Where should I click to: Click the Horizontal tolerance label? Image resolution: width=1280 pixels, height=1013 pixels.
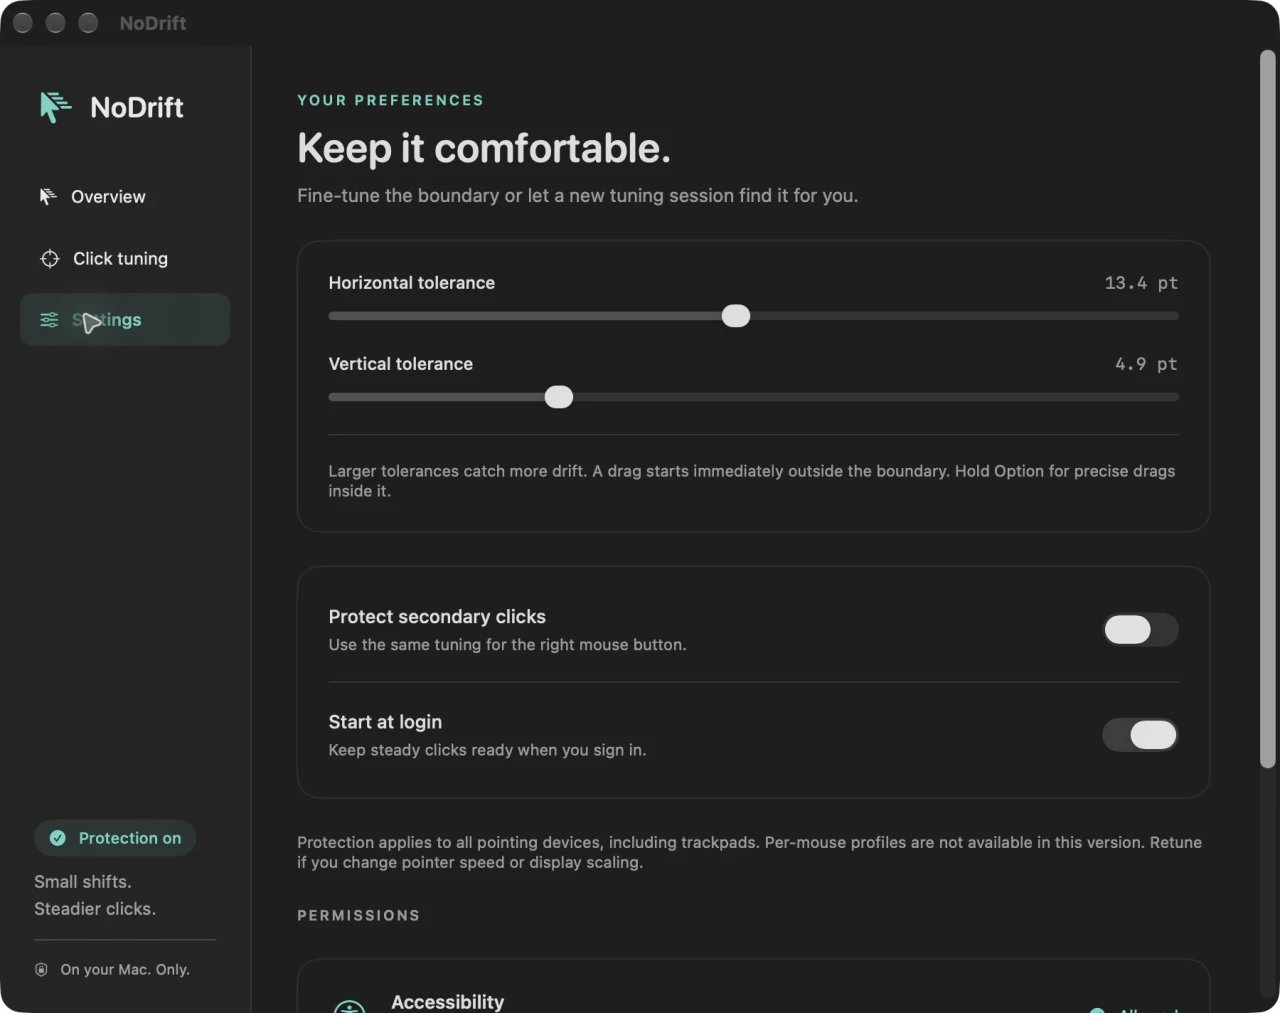point(412,283)
